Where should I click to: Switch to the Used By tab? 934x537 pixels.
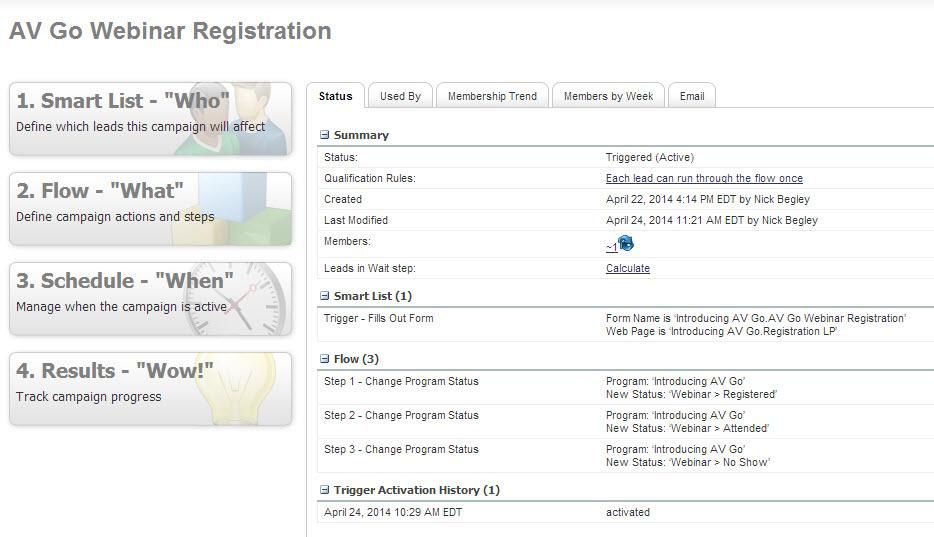tap(400, 96)
